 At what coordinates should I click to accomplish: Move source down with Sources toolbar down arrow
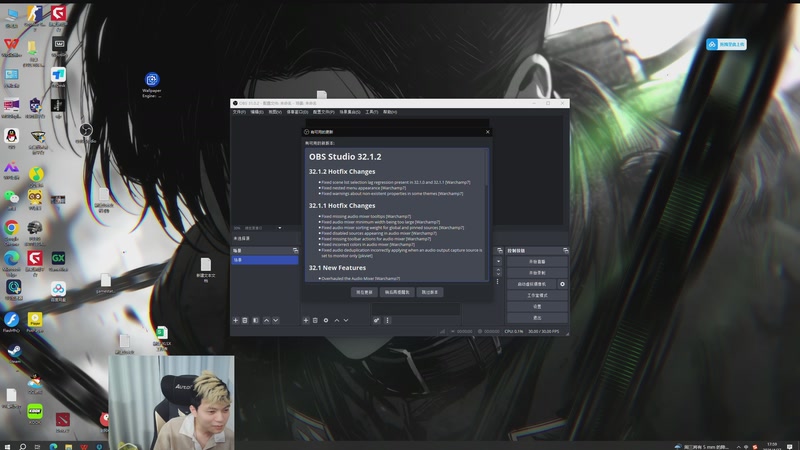(x=346, y=320)
